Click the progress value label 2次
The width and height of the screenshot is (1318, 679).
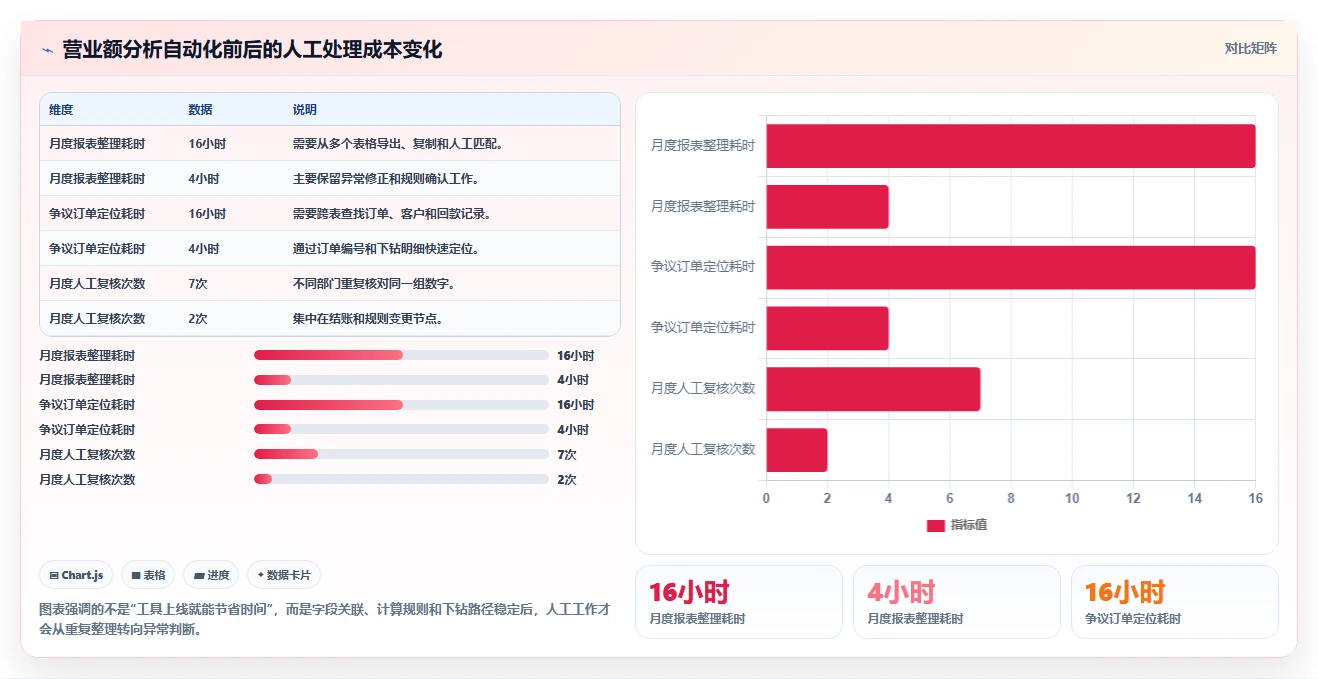tap(567, 479)
